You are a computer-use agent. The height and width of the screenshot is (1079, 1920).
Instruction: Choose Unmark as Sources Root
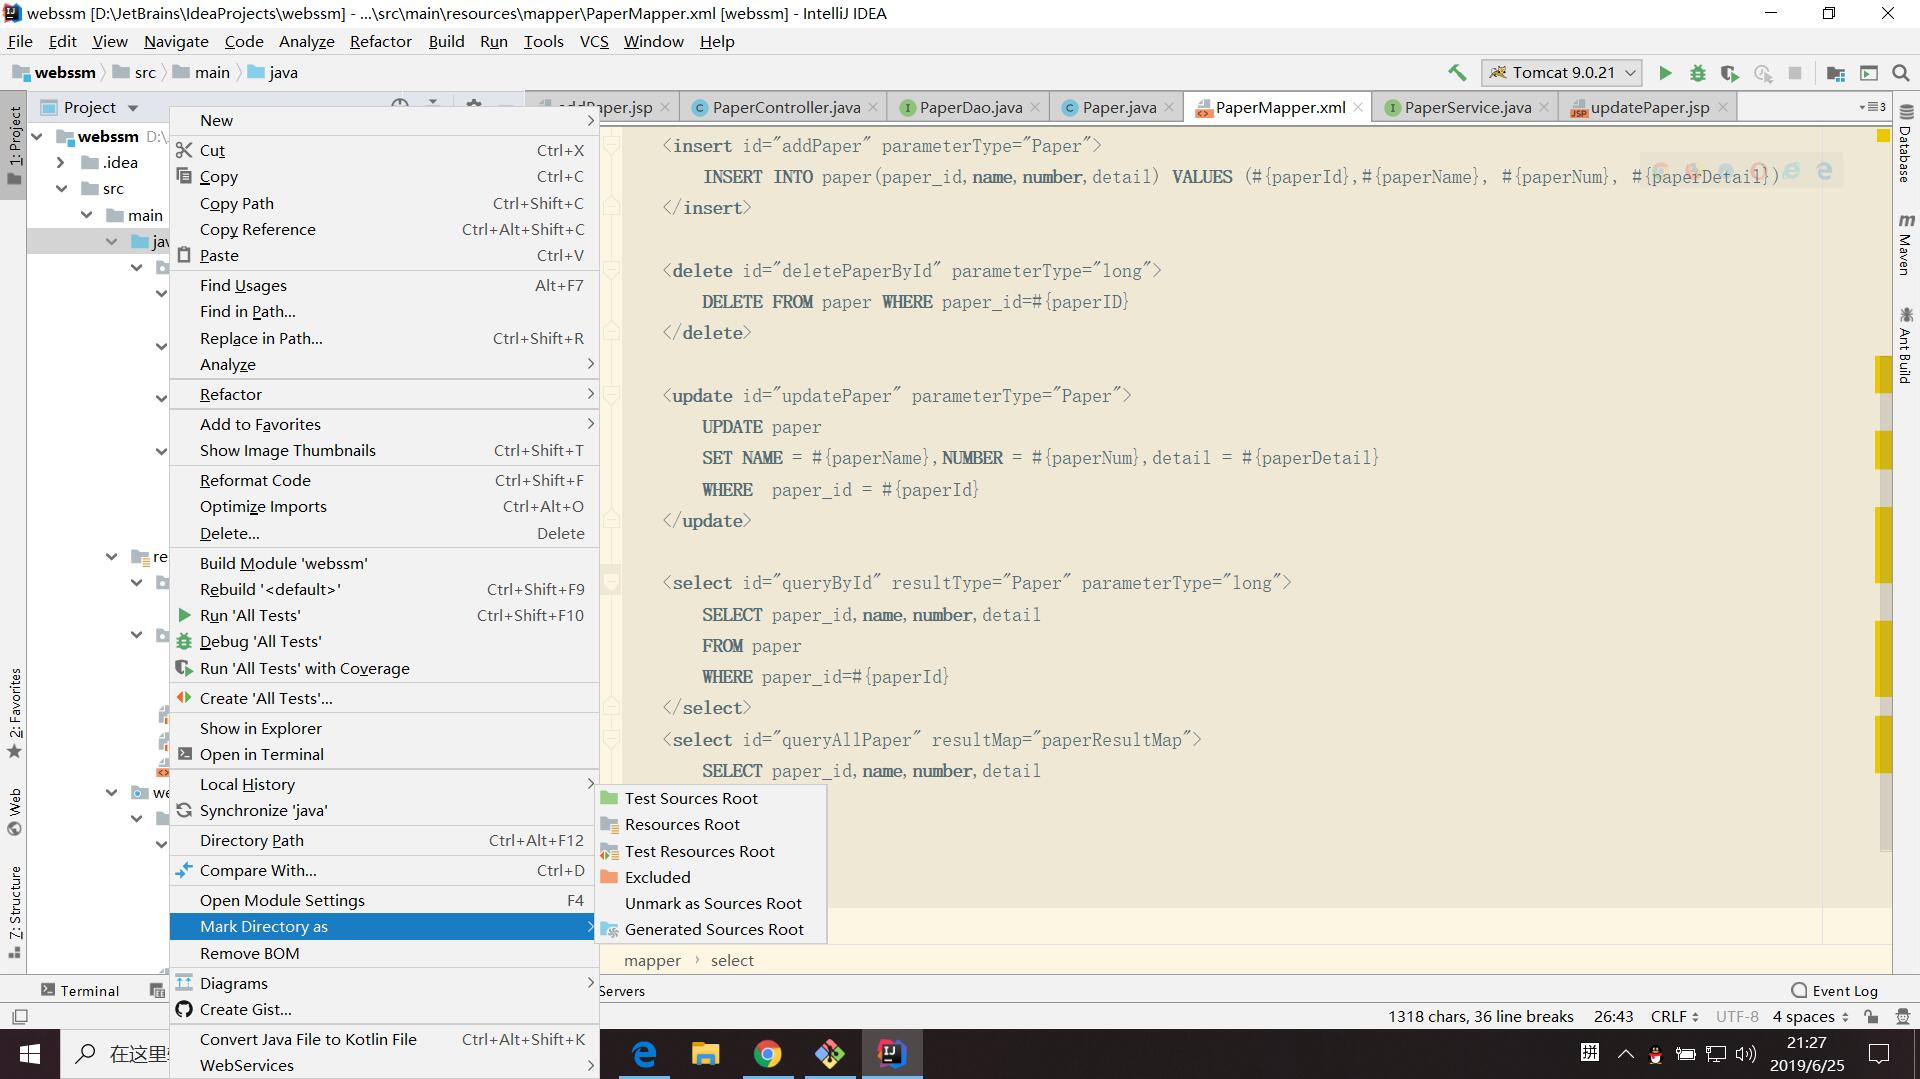(x=711, y=903)
